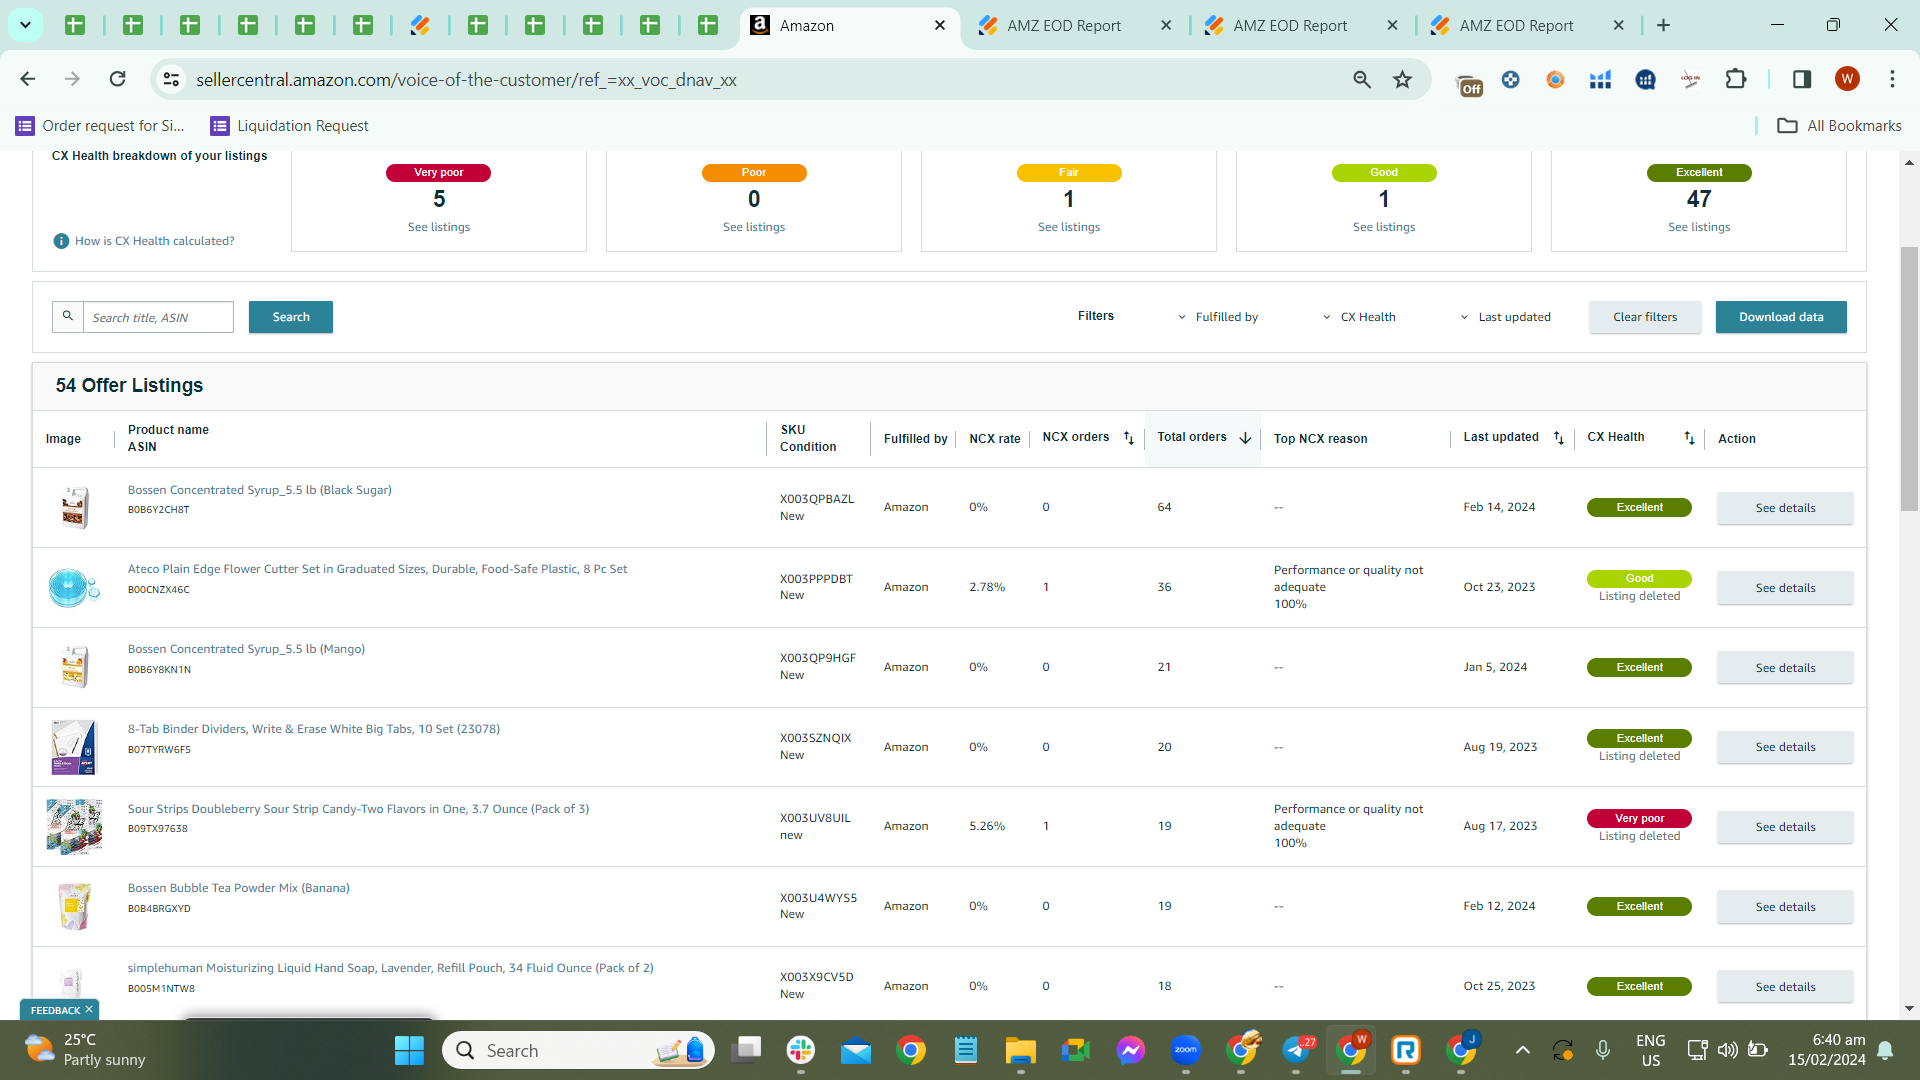This screenshot has height=1080, width=1920.
Task: Click the Sour Strips product thumbnail
Action: coord(74,827)
